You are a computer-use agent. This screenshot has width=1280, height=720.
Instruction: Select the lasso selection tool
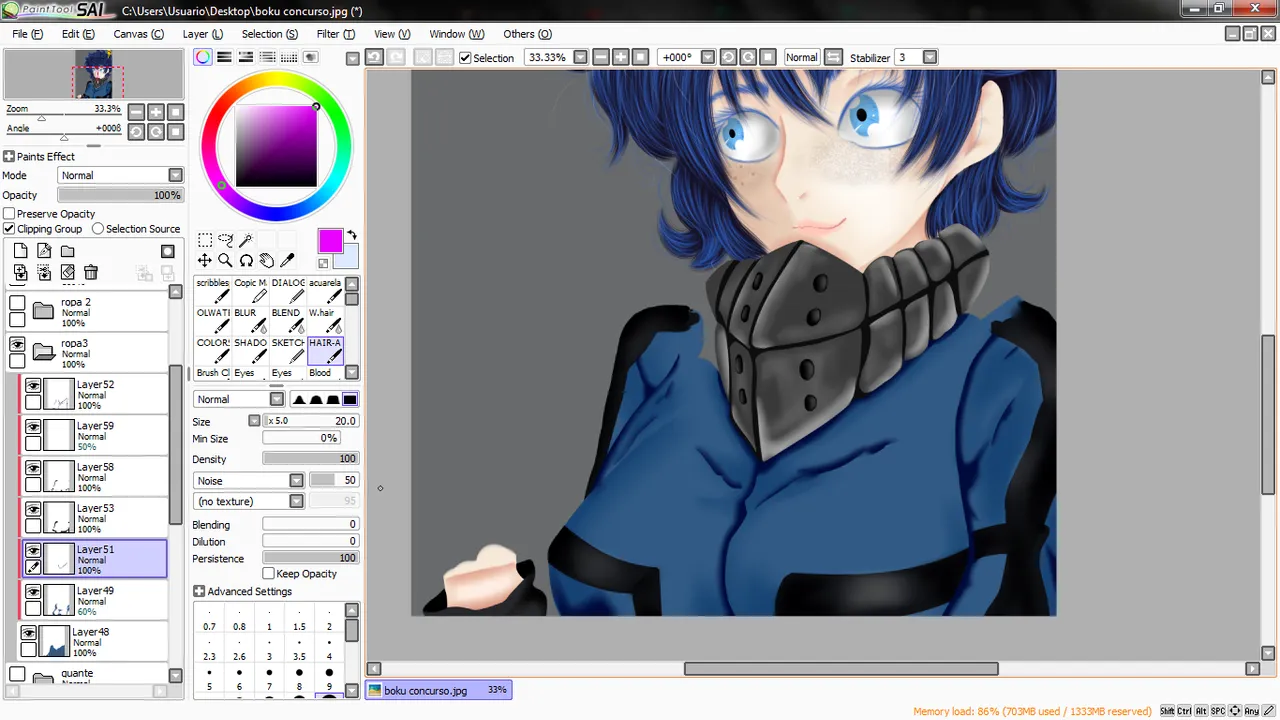pos(226,240)
